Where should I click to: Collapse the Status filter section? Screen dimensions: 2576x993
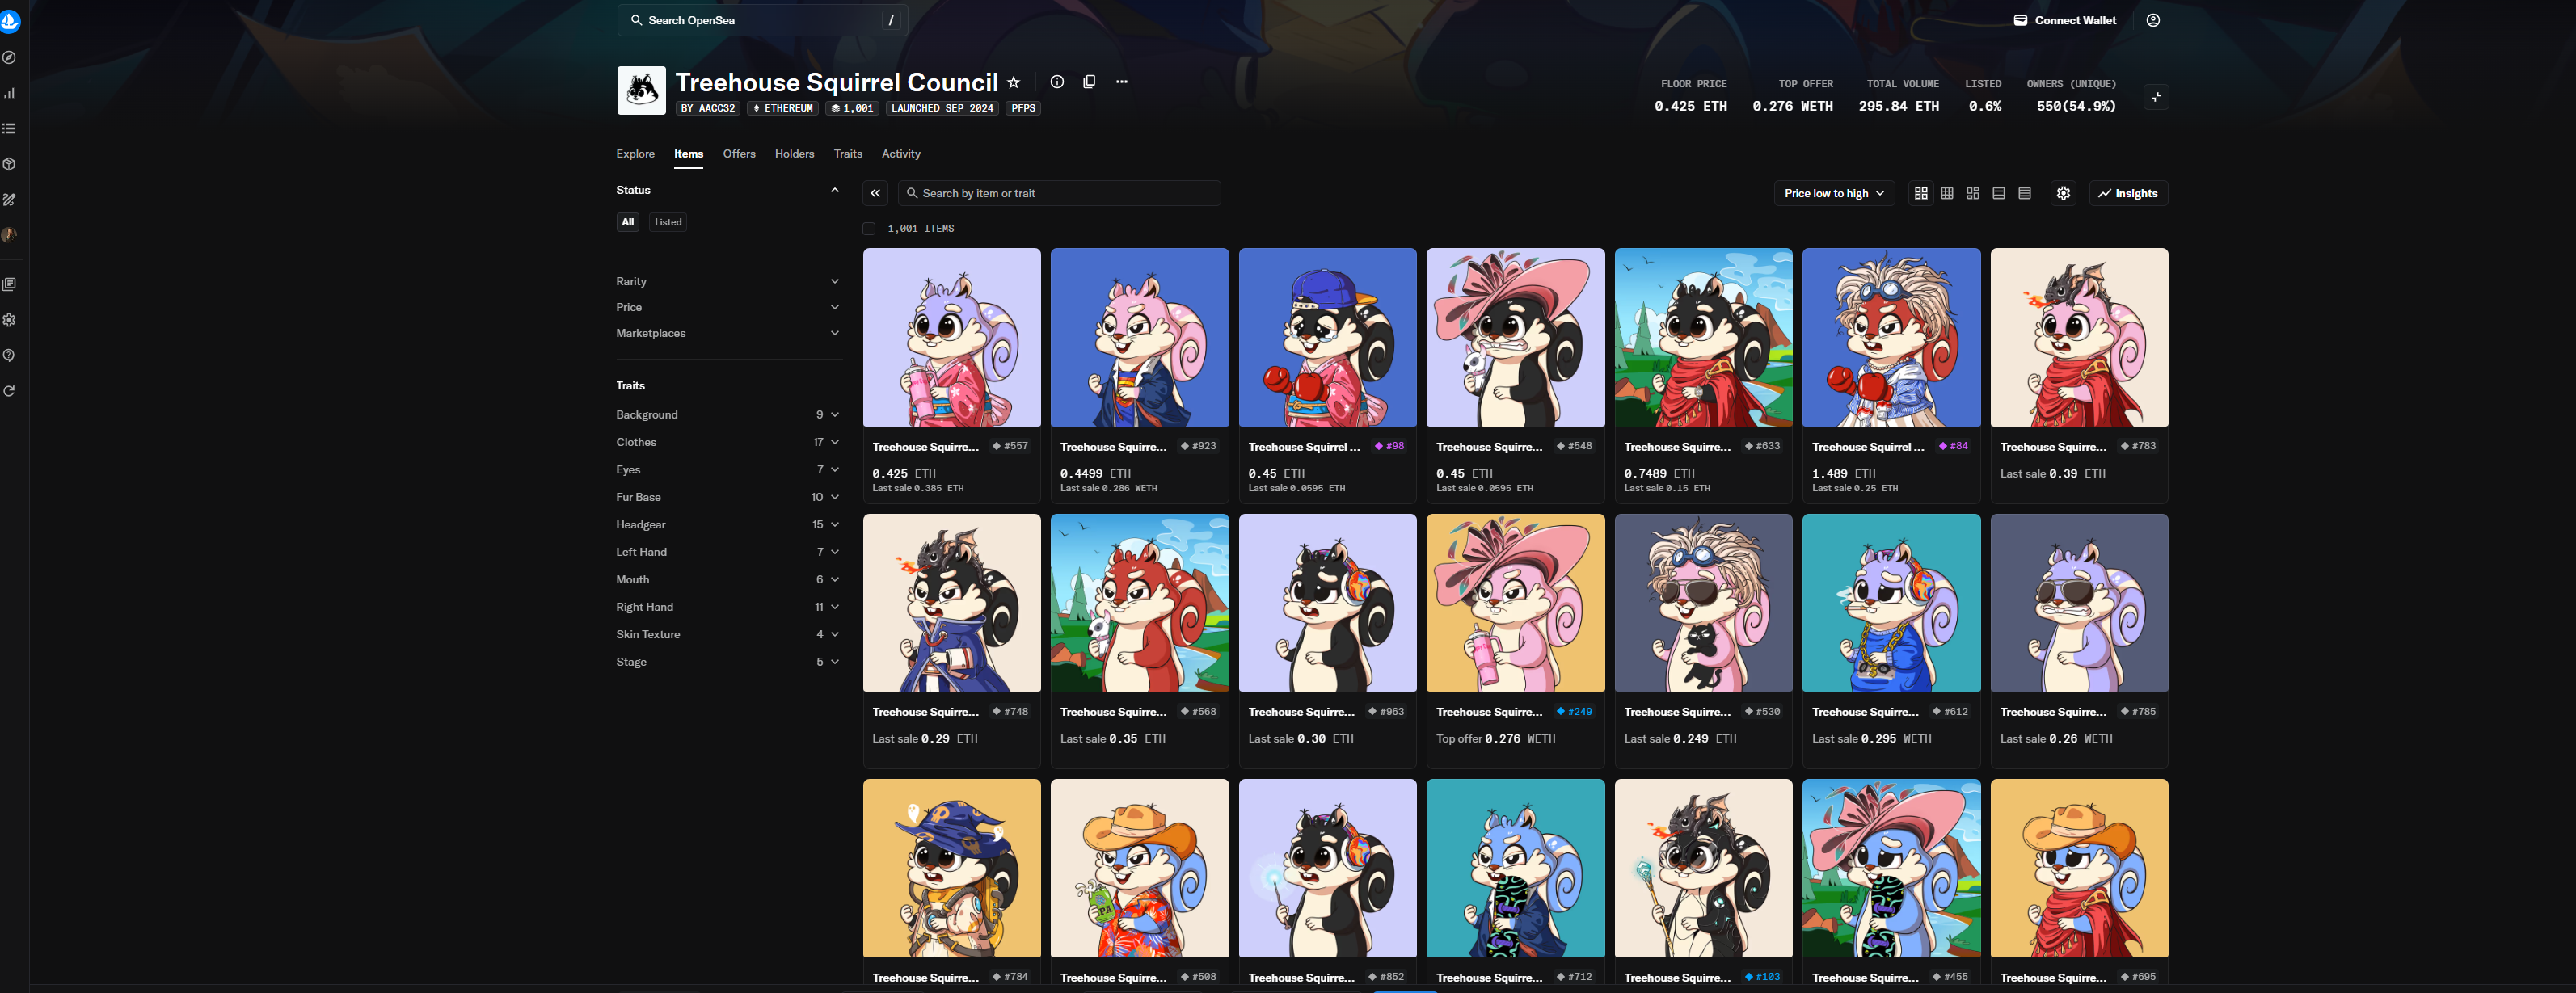tap(834, 190)
